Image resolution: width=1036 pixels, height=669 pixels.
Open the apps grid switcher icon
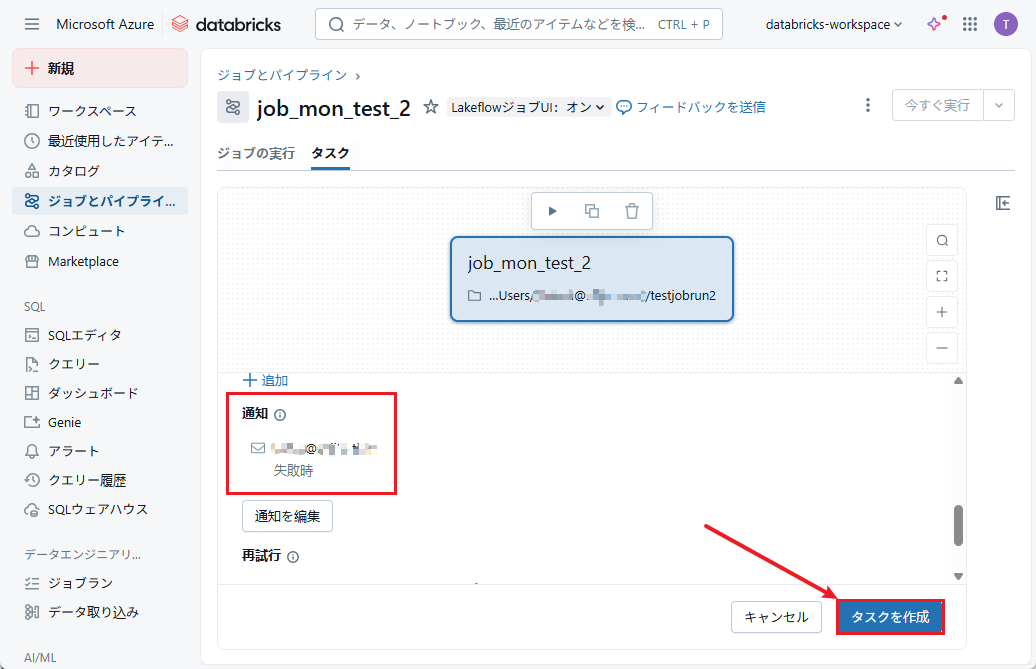coord(969,24)
